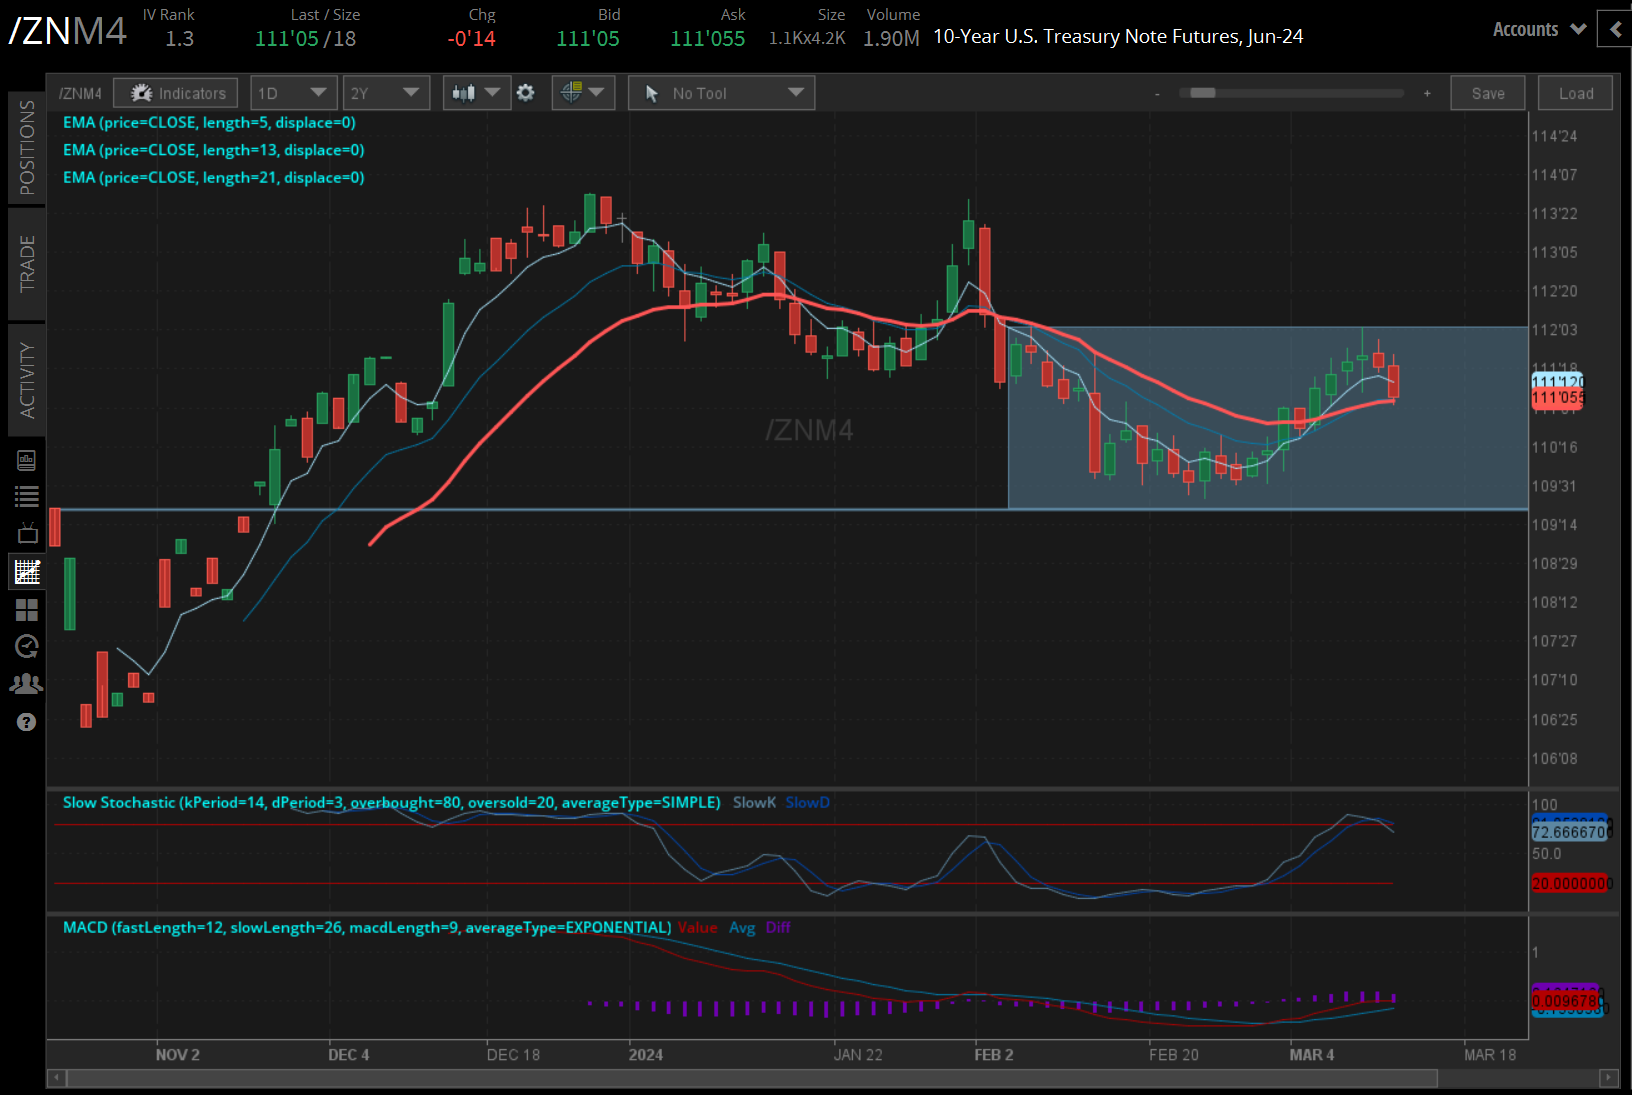This screenshot has width=1632, height=1095.
Task: Open the POSITIONS tab
Action: [x=27, y=148]
